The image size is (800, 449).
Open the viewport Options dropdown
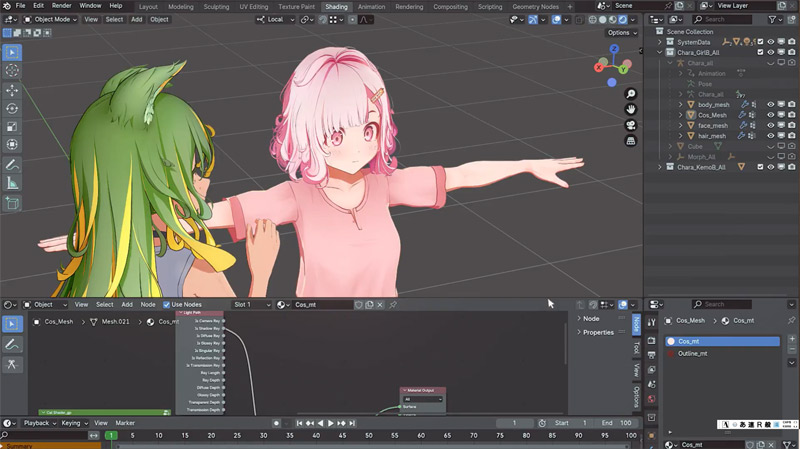point(622,33)
